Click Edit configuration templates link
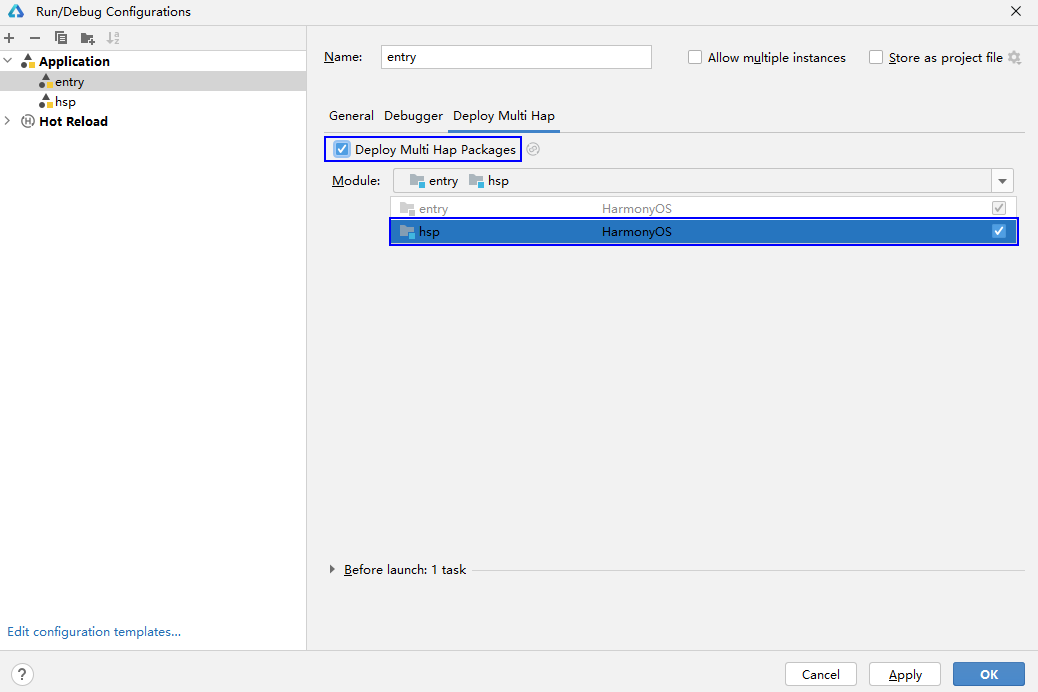Screen dimensions: 1038x692 pos(93,631)
